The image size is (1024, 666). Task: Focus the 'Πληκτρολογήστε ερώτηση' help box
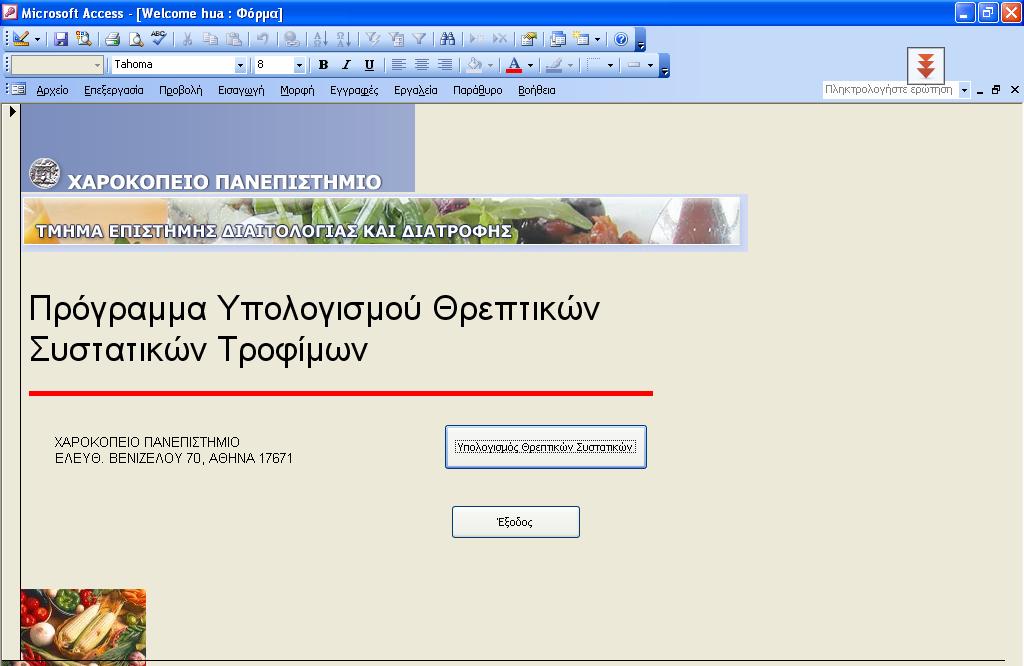[x=890, y=90]
